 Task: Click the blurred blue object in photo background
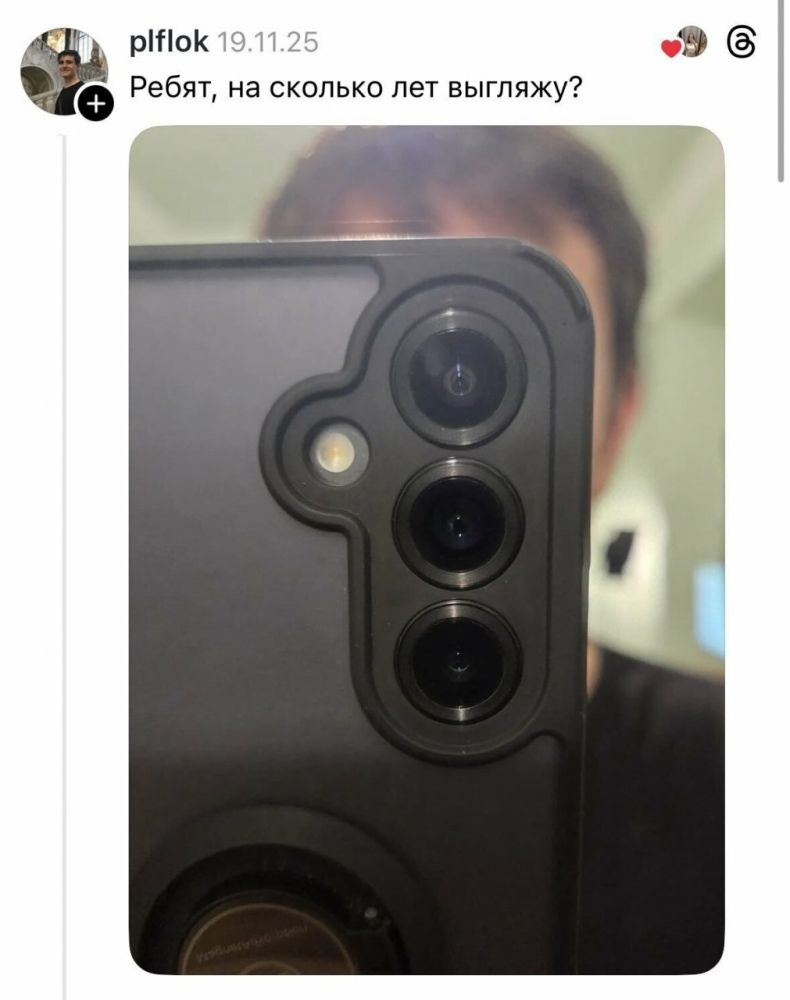pos(710,609)
